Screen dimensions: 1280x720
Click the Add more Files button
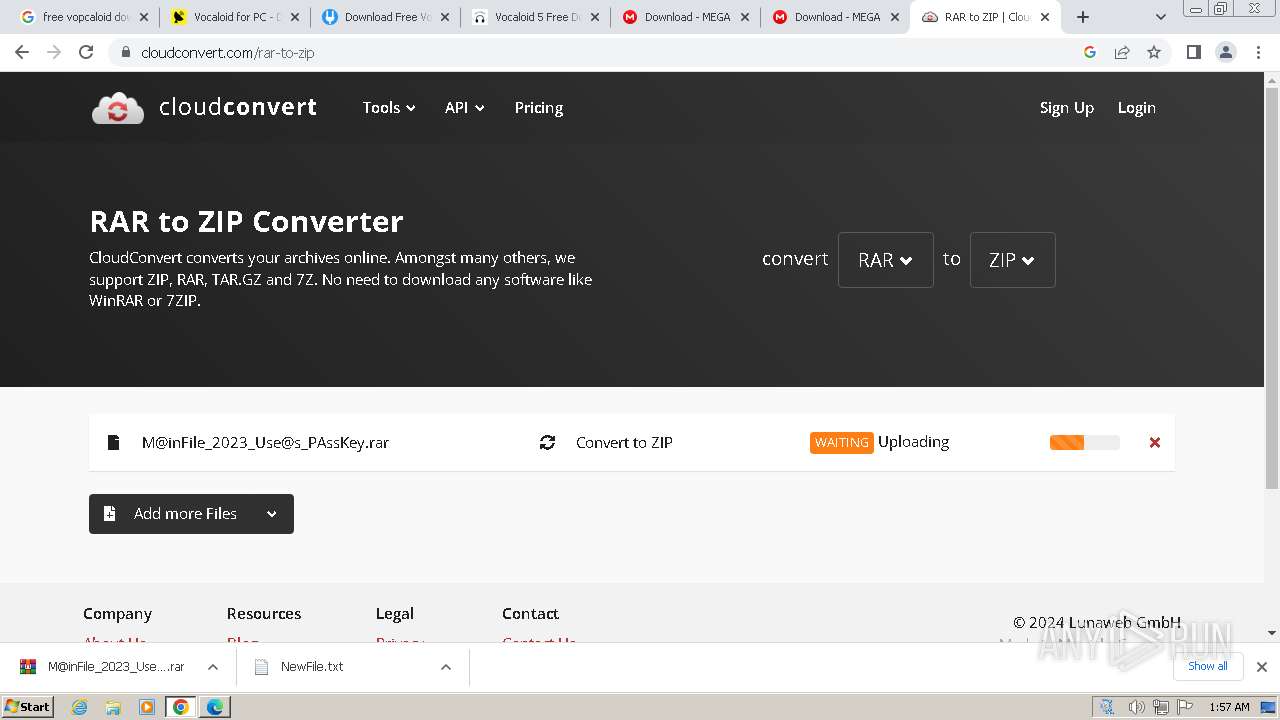coord(191,514)
